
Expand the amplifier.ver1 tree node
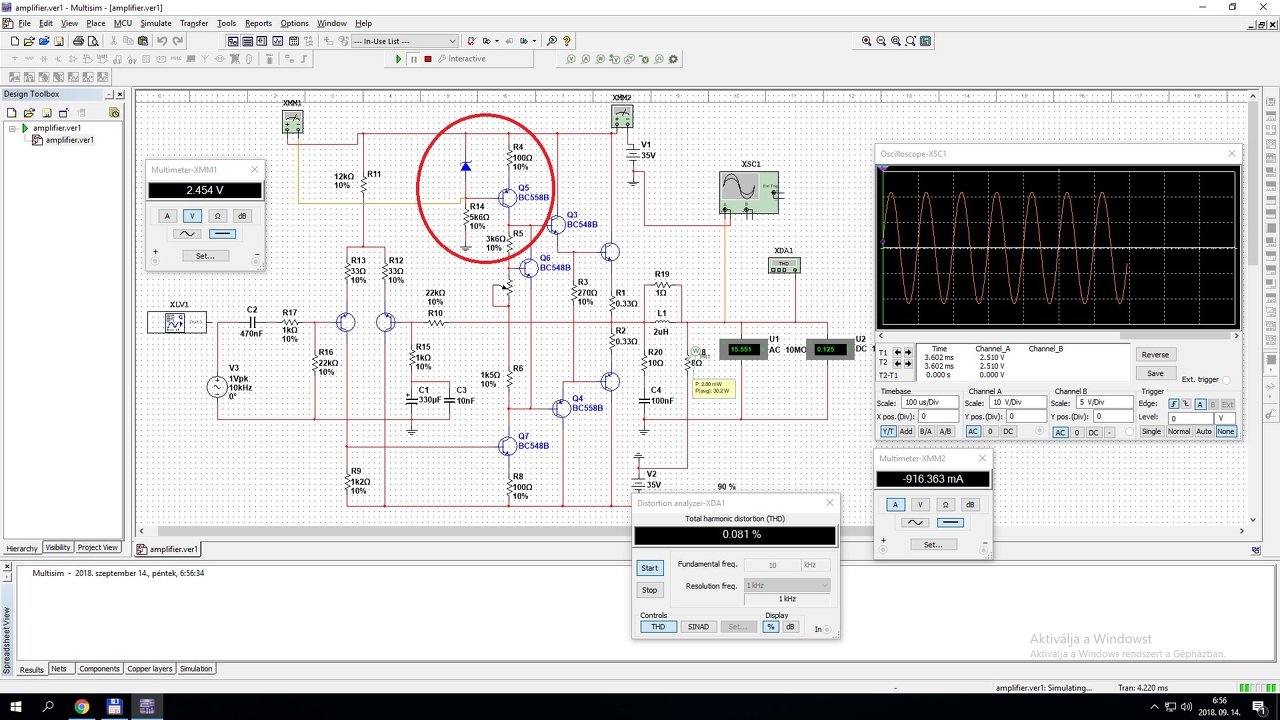[x=13, y=128]
